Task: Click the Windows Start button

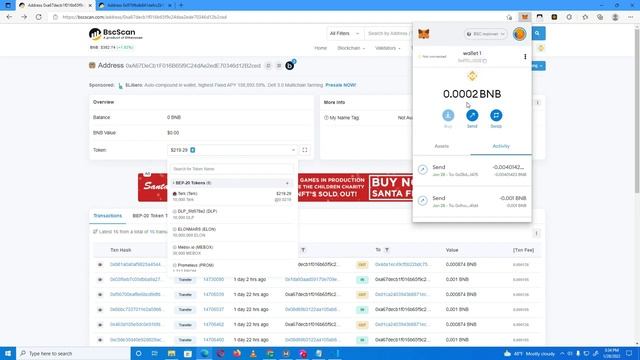Action: click(8, 353)
